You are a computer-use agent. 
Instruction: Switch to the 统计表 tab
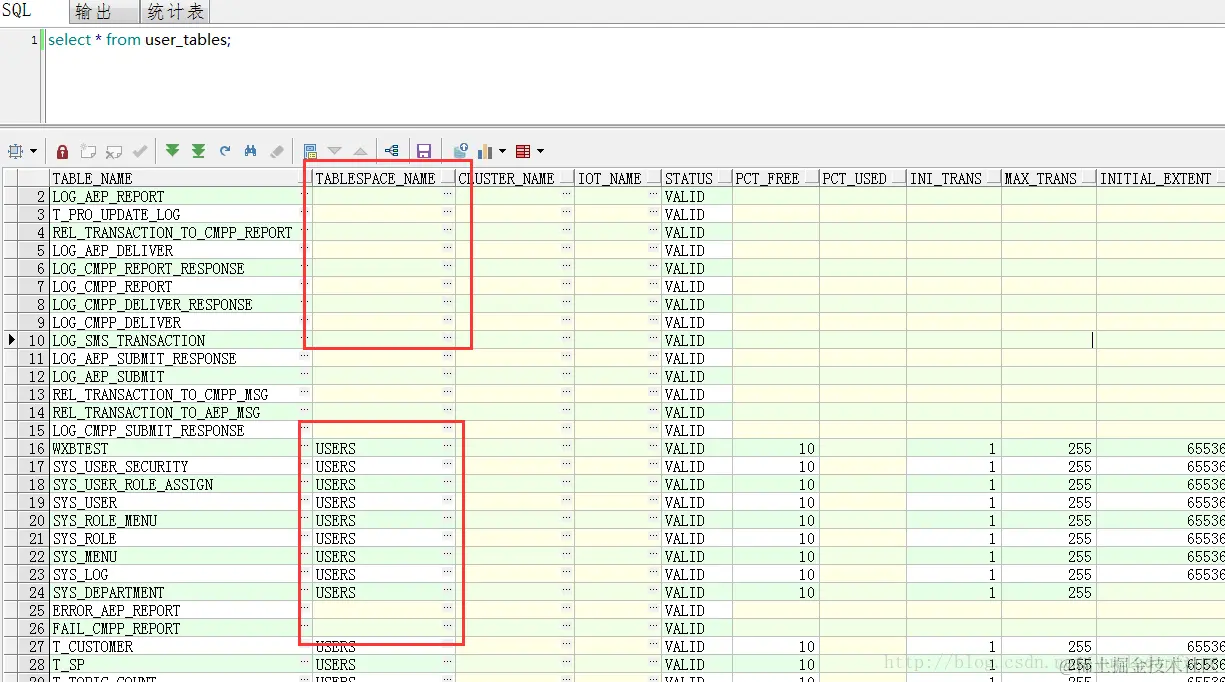(175, 12)
